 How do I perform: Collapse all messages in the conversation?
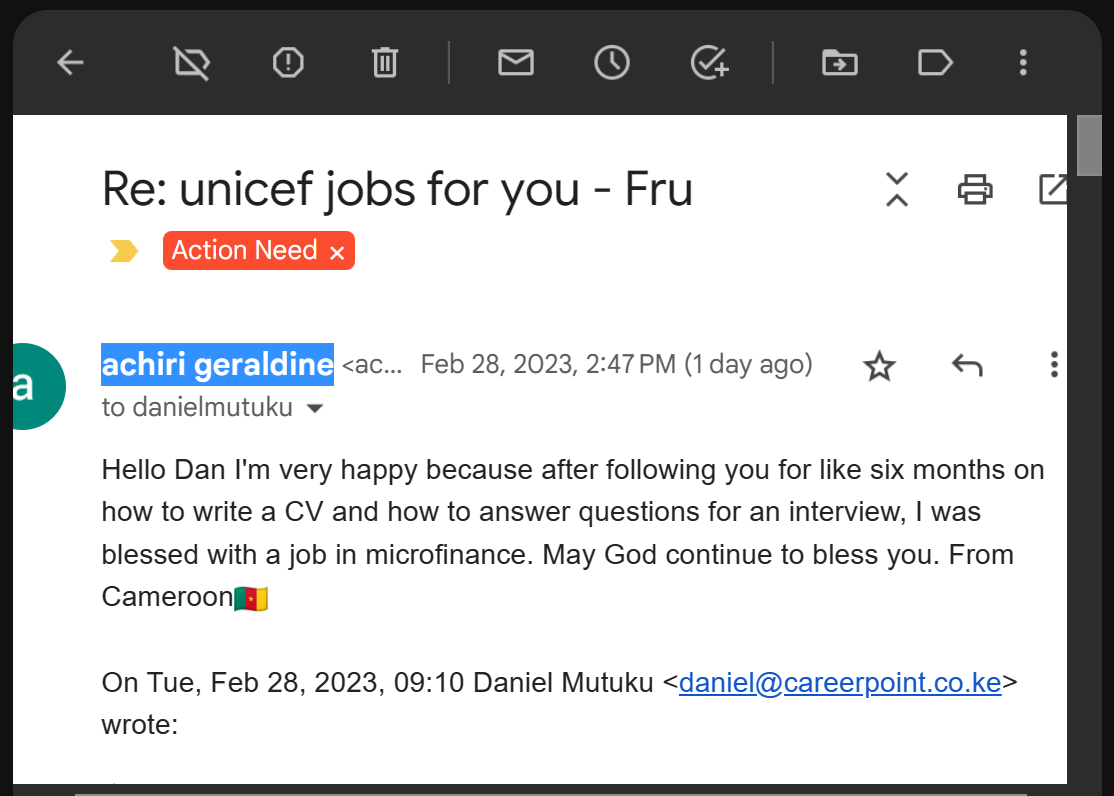click(897, 189)
